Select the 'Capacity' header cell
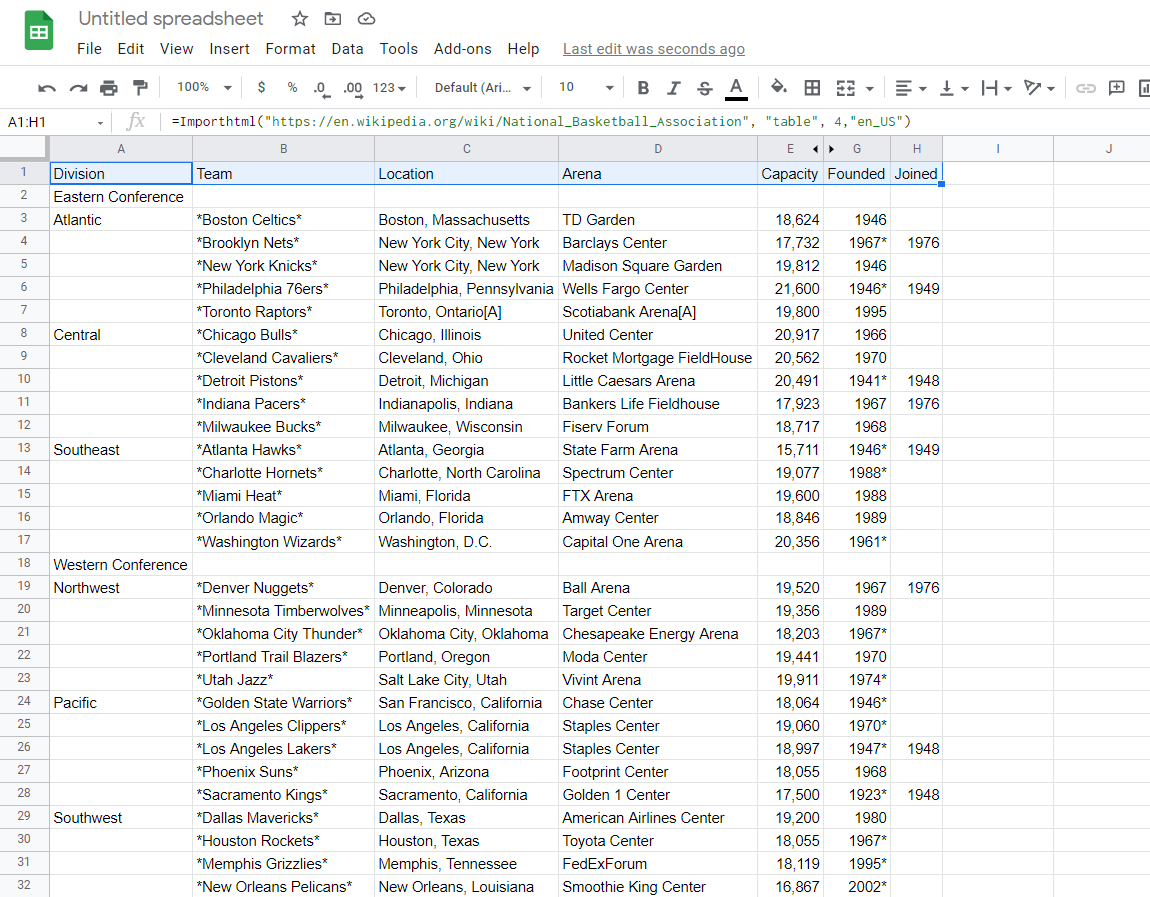The image size is (1150, 897). [791, 174]
